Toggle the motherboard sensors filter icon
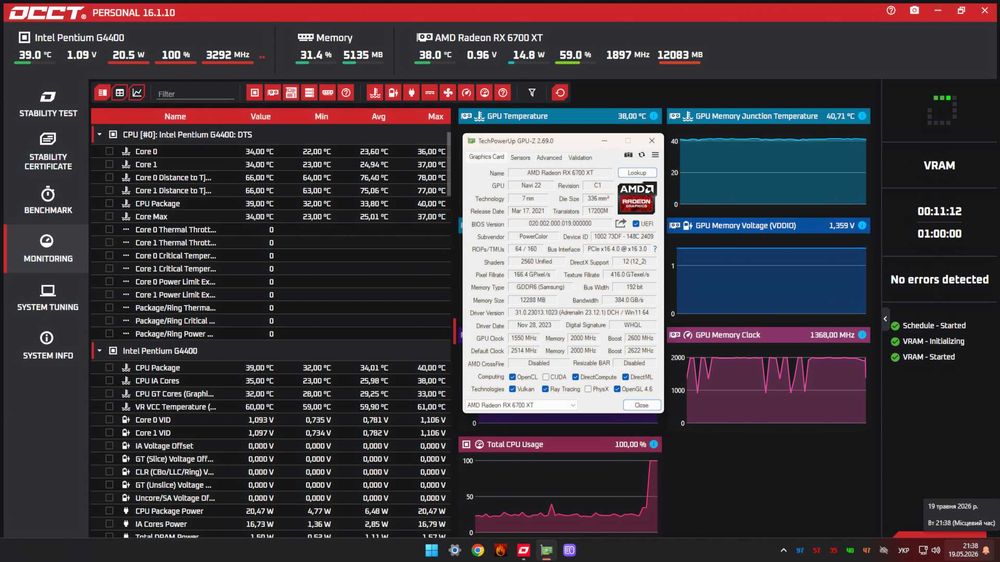This screenshot has width=1000, height=562. (x=291, y=93)
